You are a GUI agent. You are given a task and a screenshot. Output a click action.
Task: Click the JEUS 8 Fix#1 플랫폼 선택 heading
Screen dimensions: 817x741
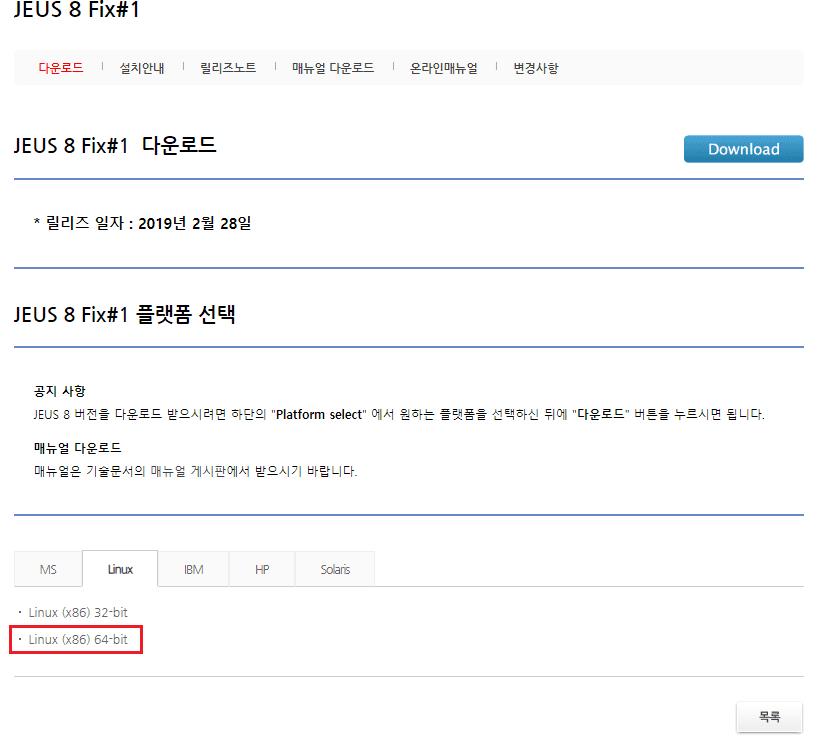(125, 314)
